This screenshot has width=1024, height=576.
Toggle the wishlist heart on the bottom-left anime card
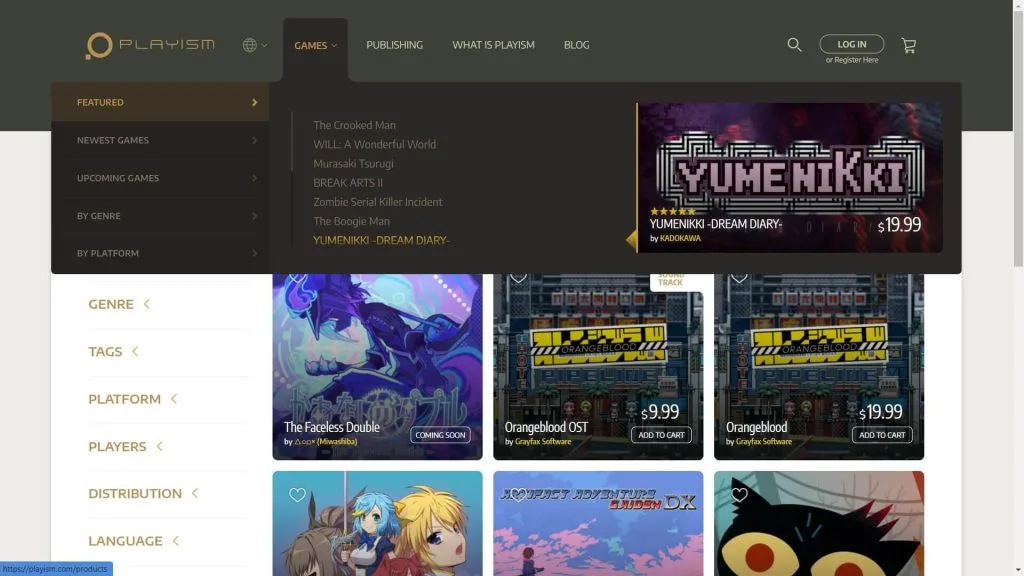(295, 495)
